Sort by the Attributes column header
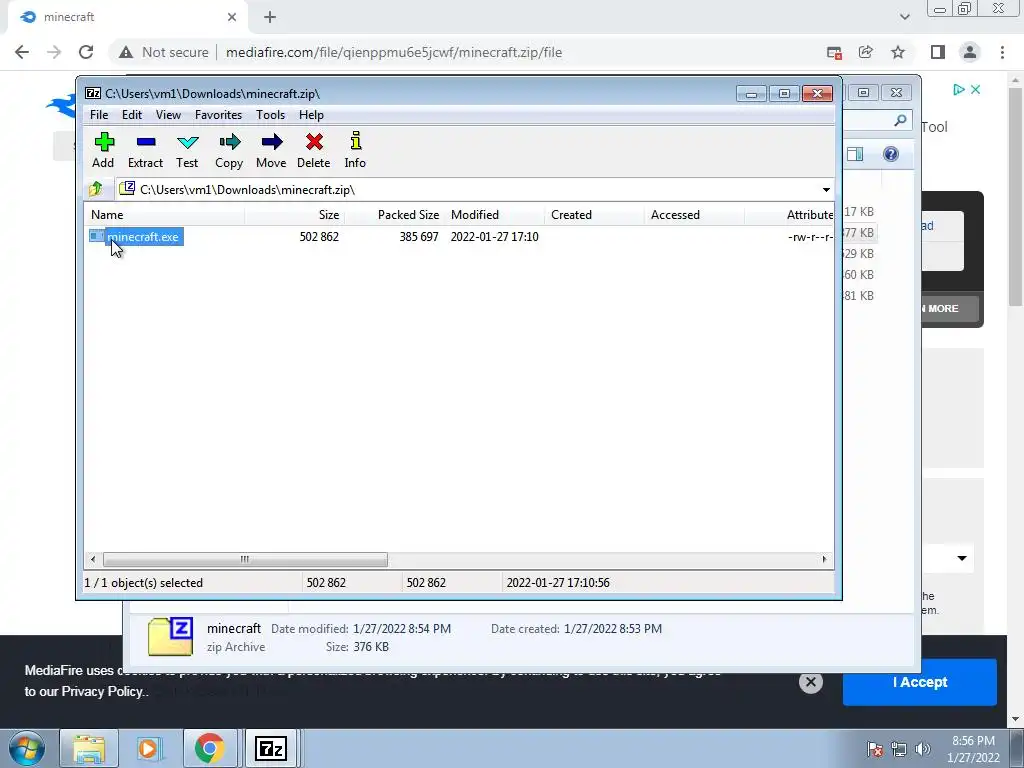The image size is (1024, 768). pos(790,215)
